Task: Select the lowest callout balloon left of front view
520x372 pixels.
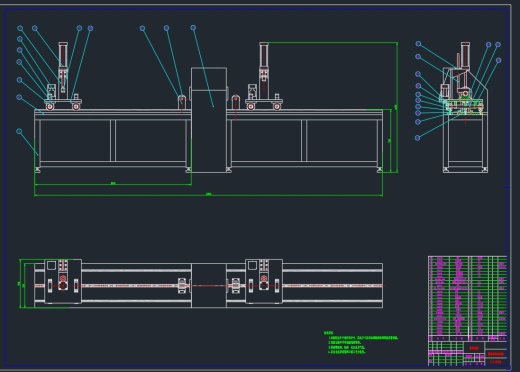Action: point(19,131)
